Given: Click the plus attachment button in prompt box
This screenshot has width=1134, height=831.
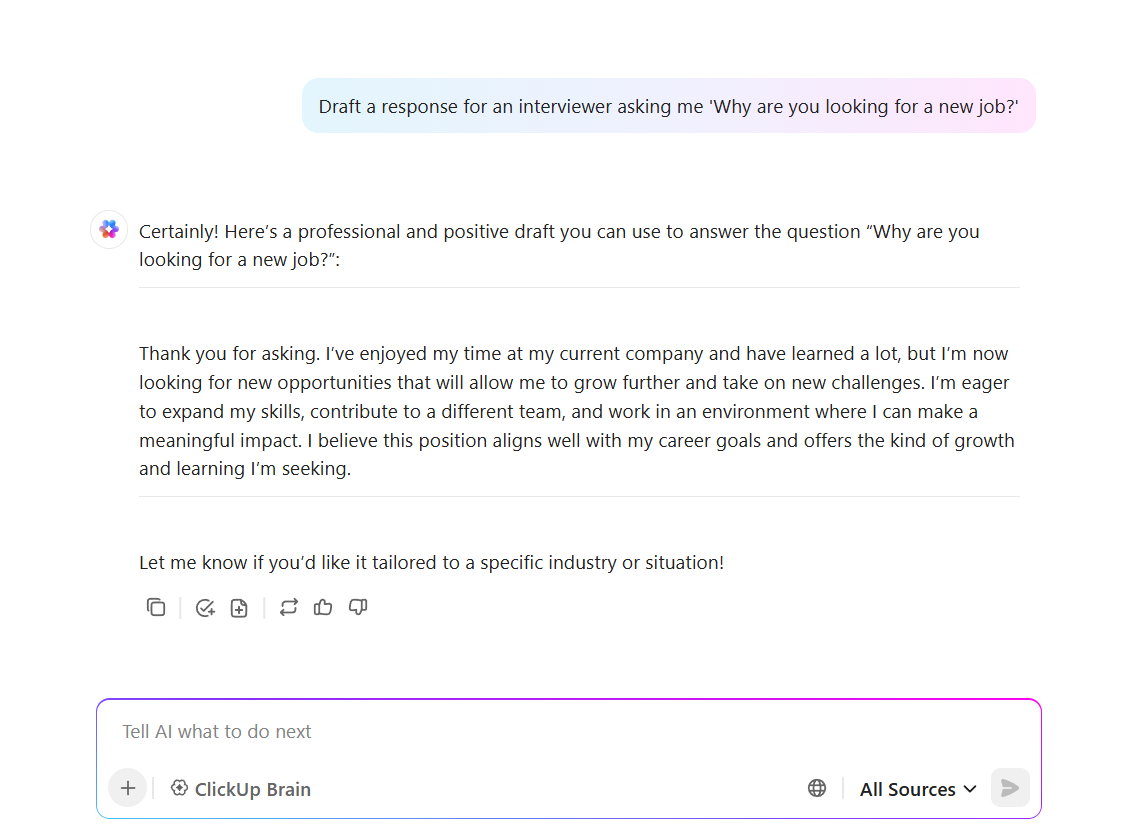Looking at the screenshot, I should pyautogui.click(x=128, y=788).
